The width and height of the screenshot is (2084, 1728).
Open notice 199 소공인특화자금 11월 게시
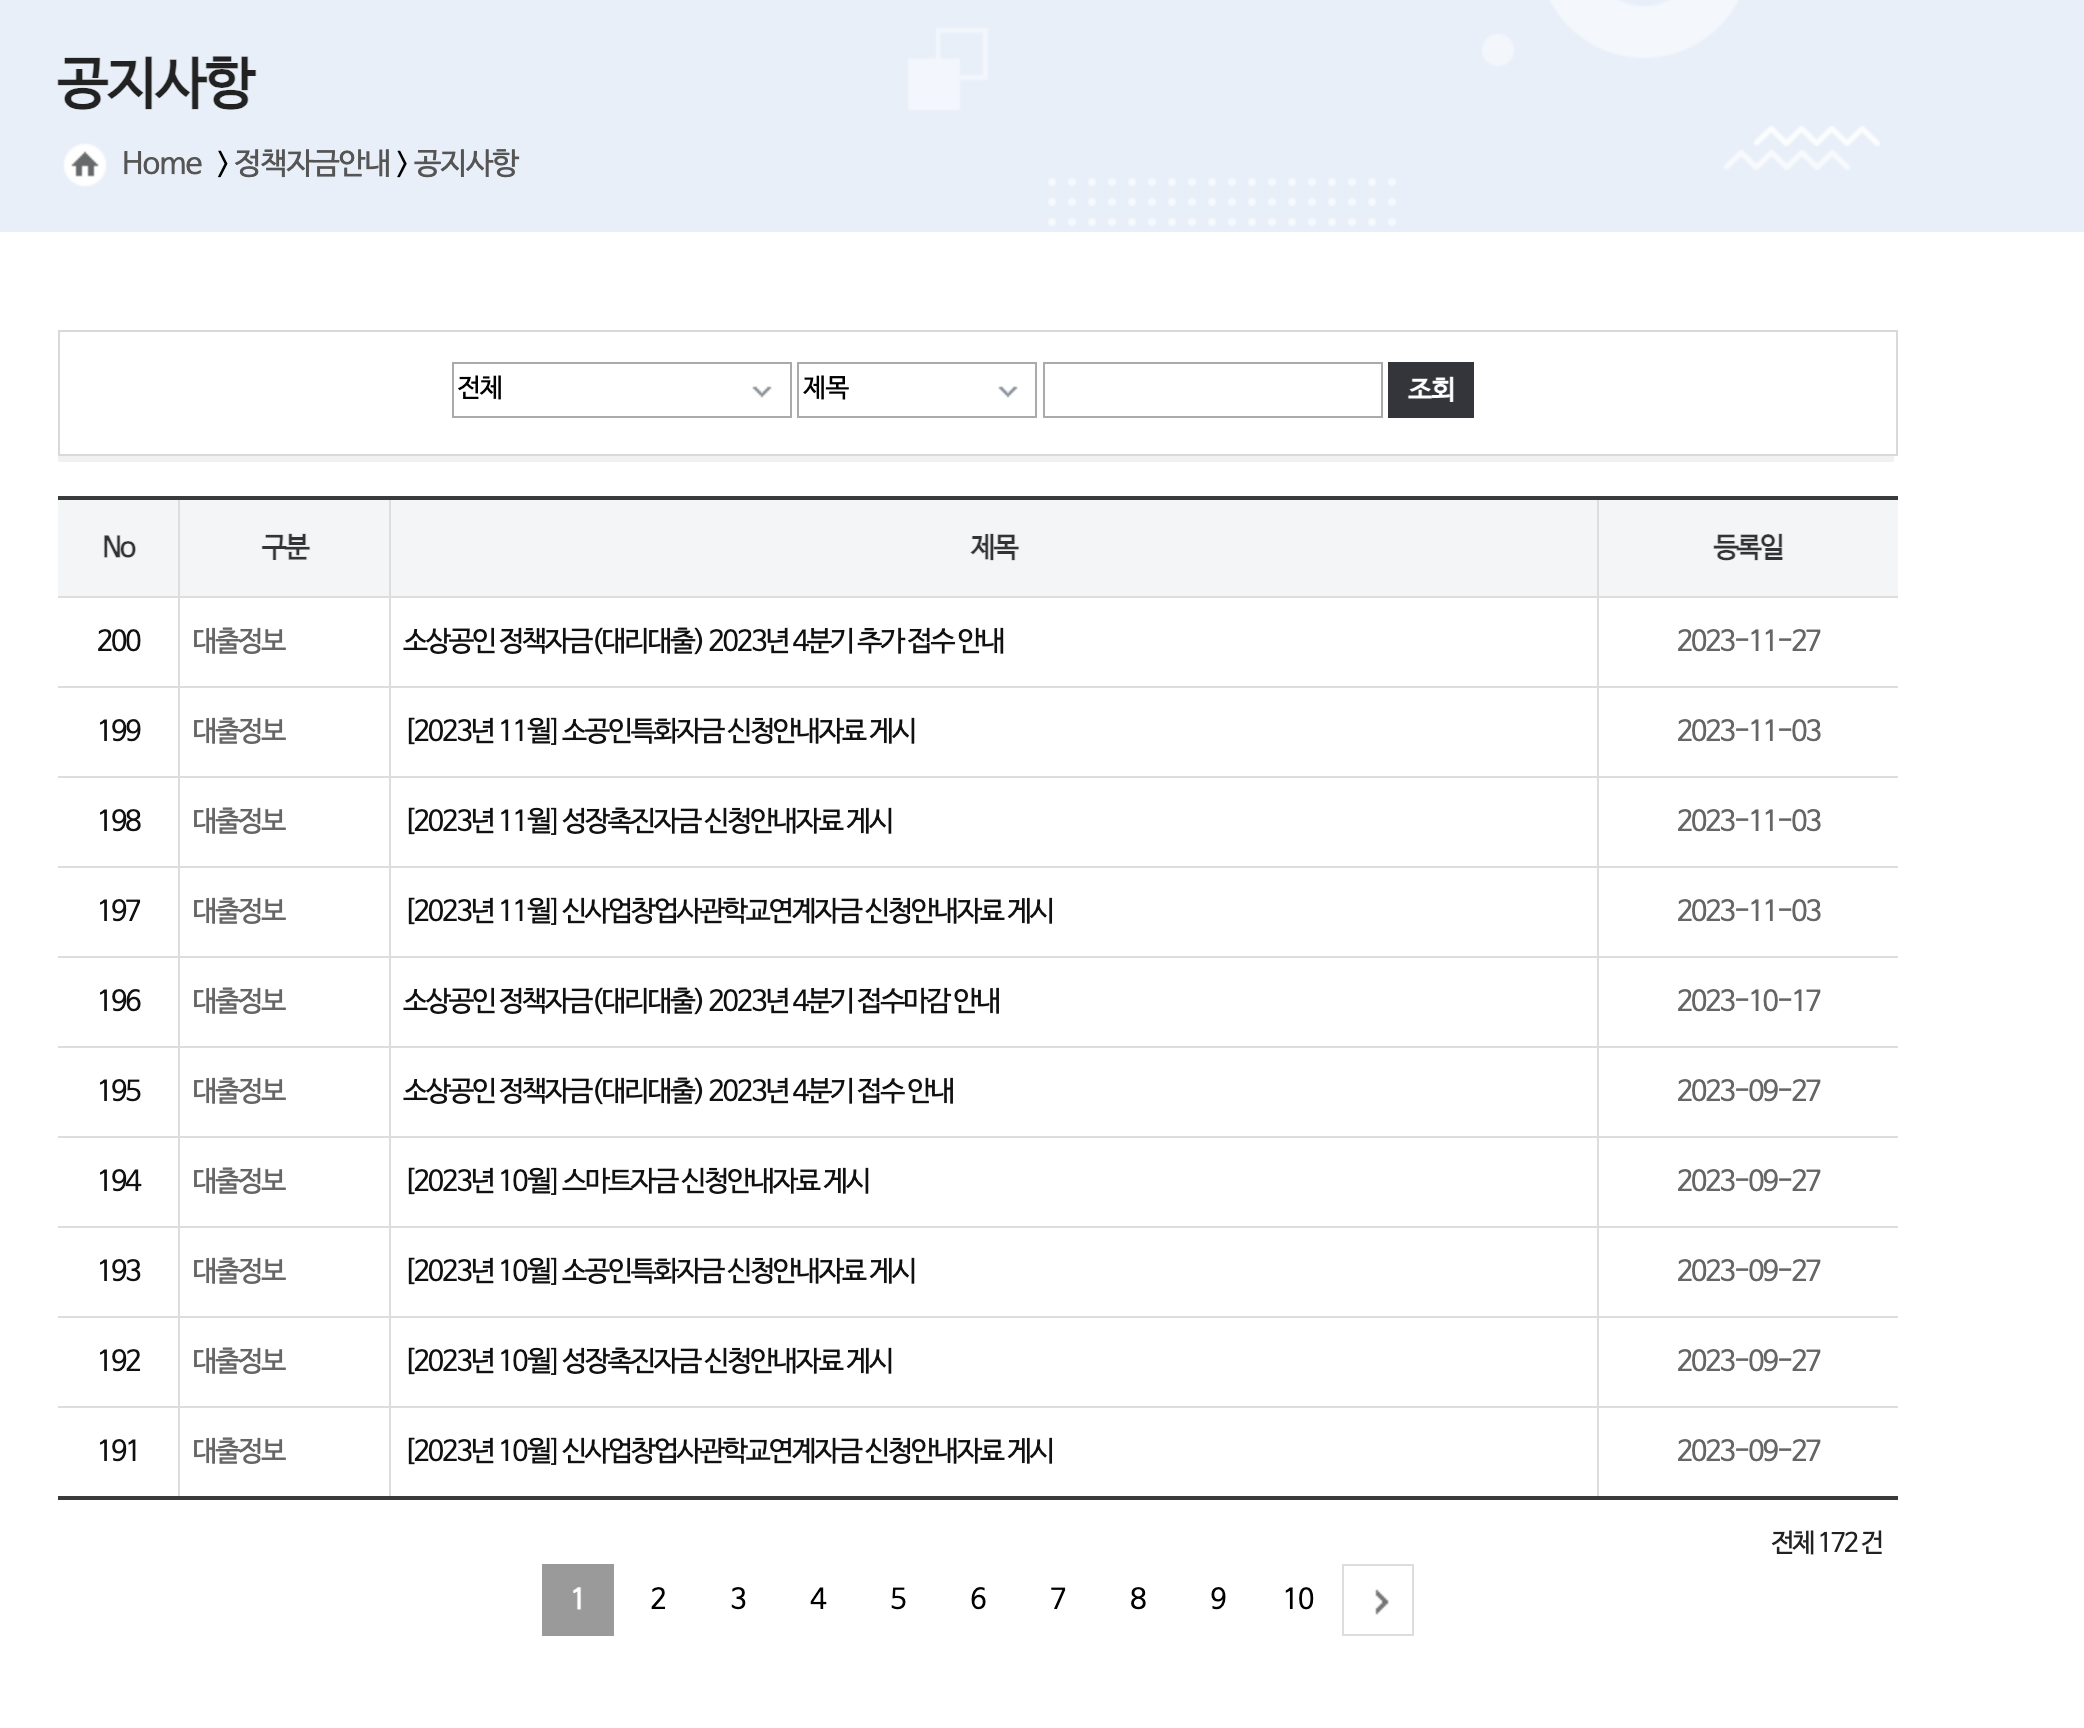pyautogui.click(x=660, y=731)
